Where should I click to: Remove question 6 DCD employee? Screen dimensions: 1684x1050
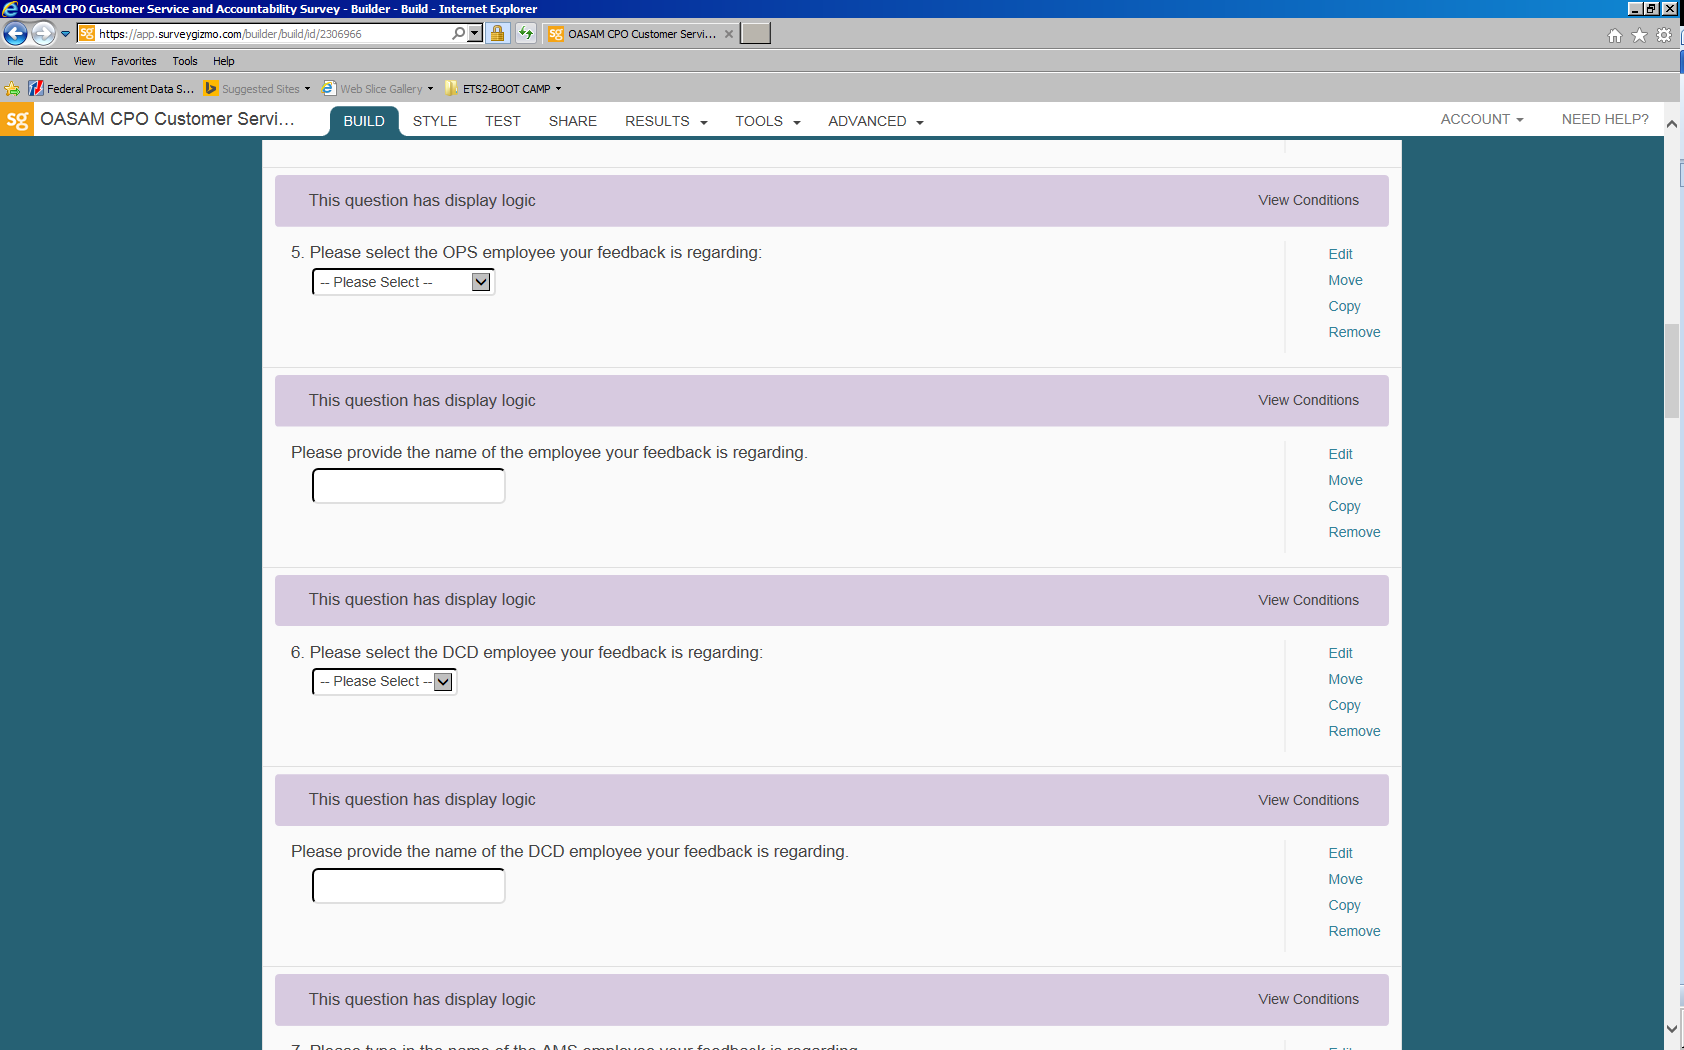1354,731
